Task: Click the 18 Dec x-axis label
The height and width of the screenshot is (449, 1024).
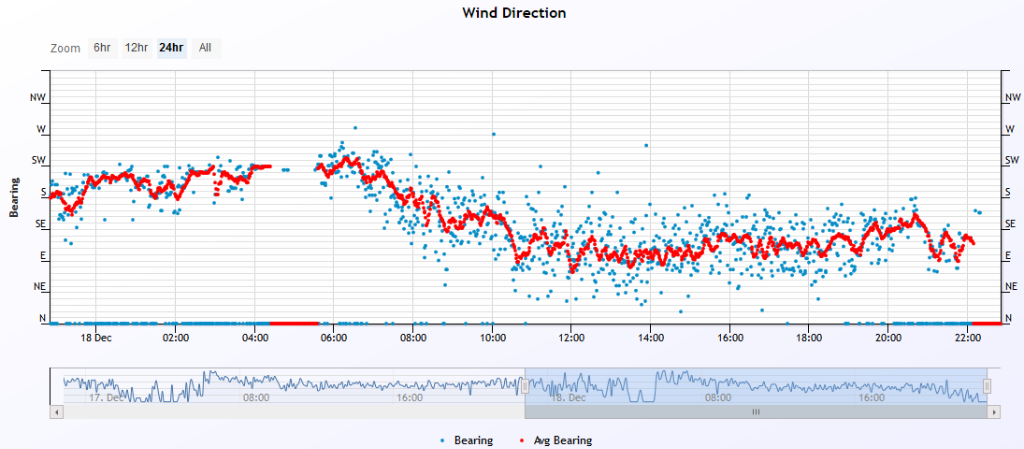Action: (95, 337)
